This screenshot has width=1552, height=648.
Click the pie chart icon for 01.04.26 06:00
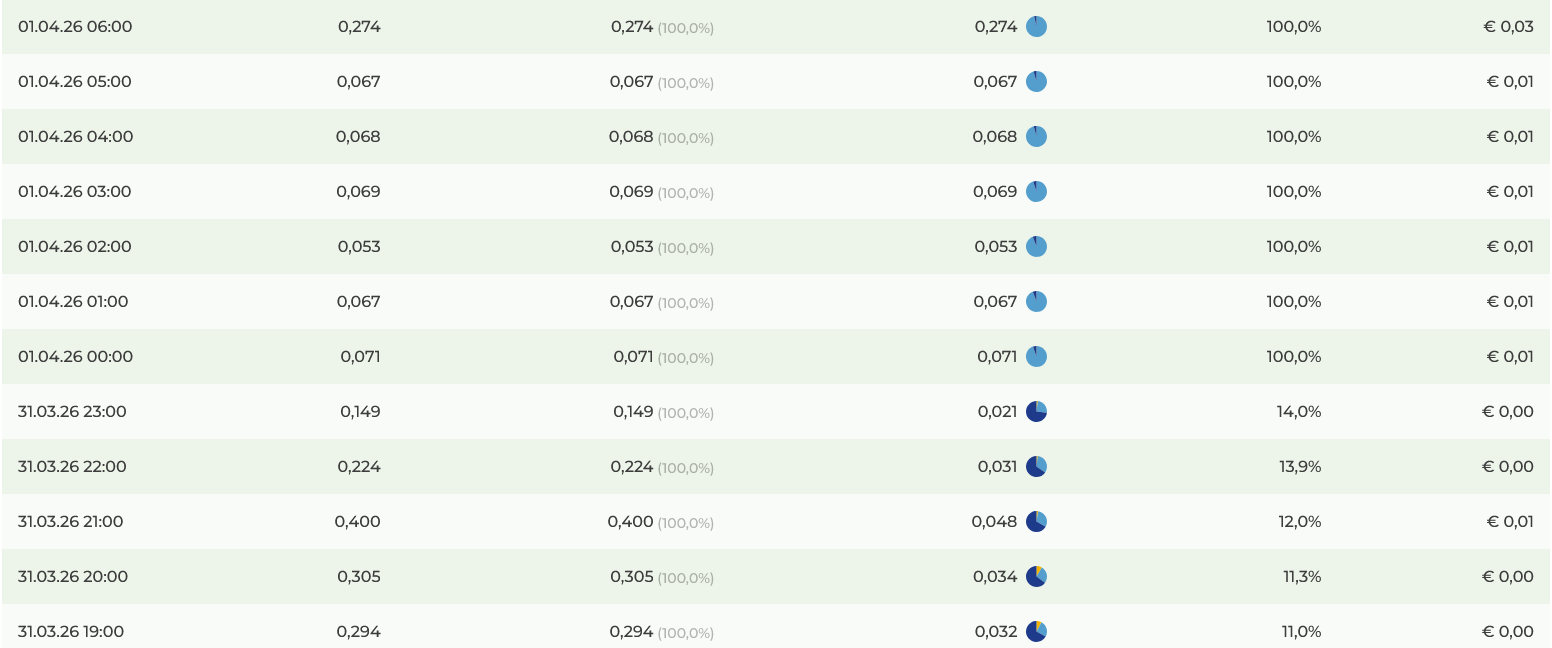(x=1036, y=27)
